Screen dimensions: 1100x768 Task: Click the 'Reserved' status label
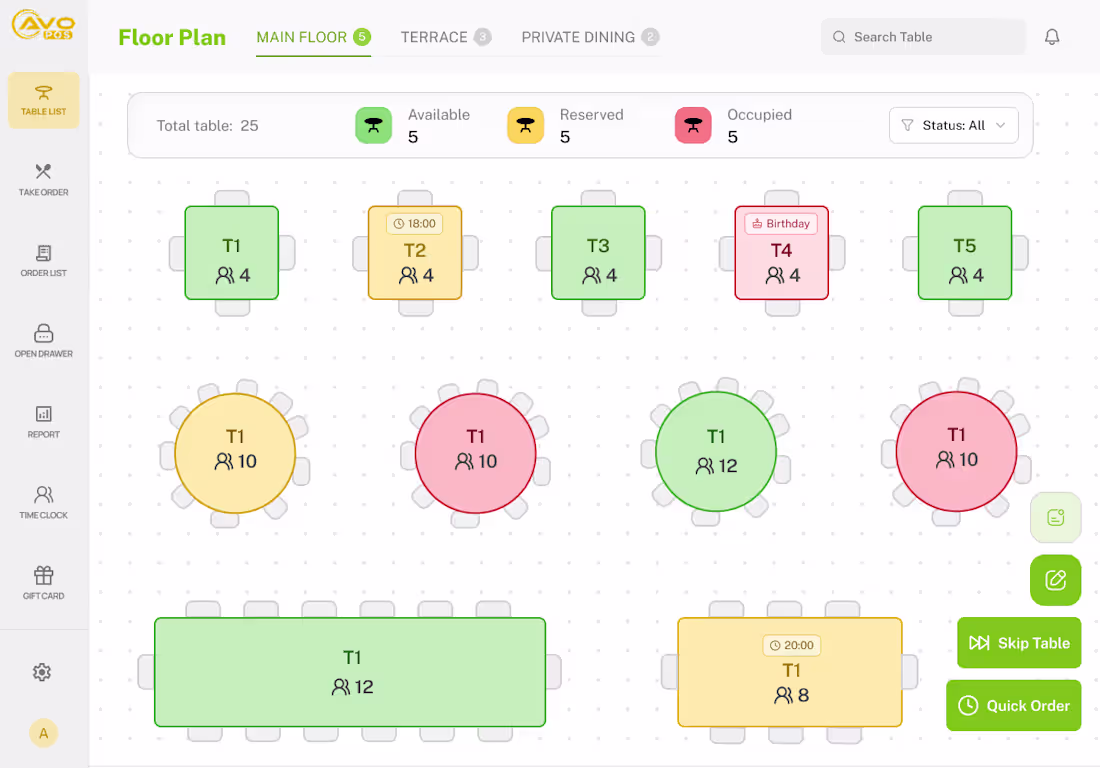pyautogui.click(x=591, y=115)
